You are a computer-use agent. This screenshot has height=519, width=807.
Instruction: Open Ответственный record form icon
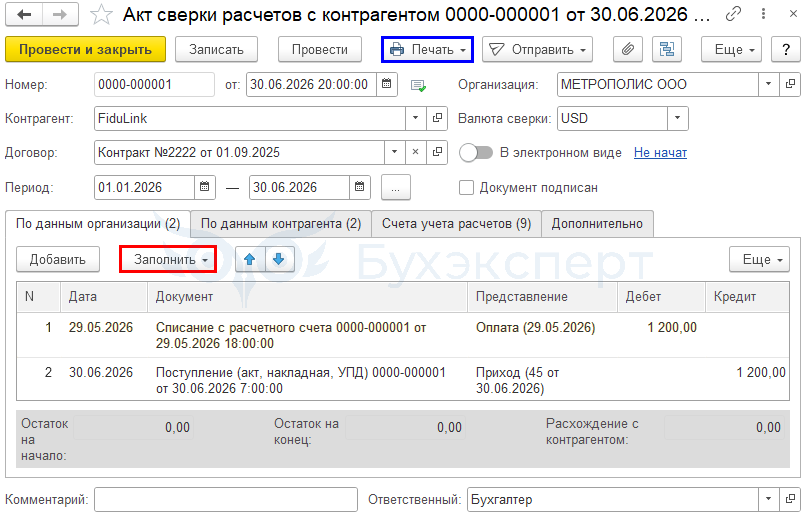(x=790, y=499)
